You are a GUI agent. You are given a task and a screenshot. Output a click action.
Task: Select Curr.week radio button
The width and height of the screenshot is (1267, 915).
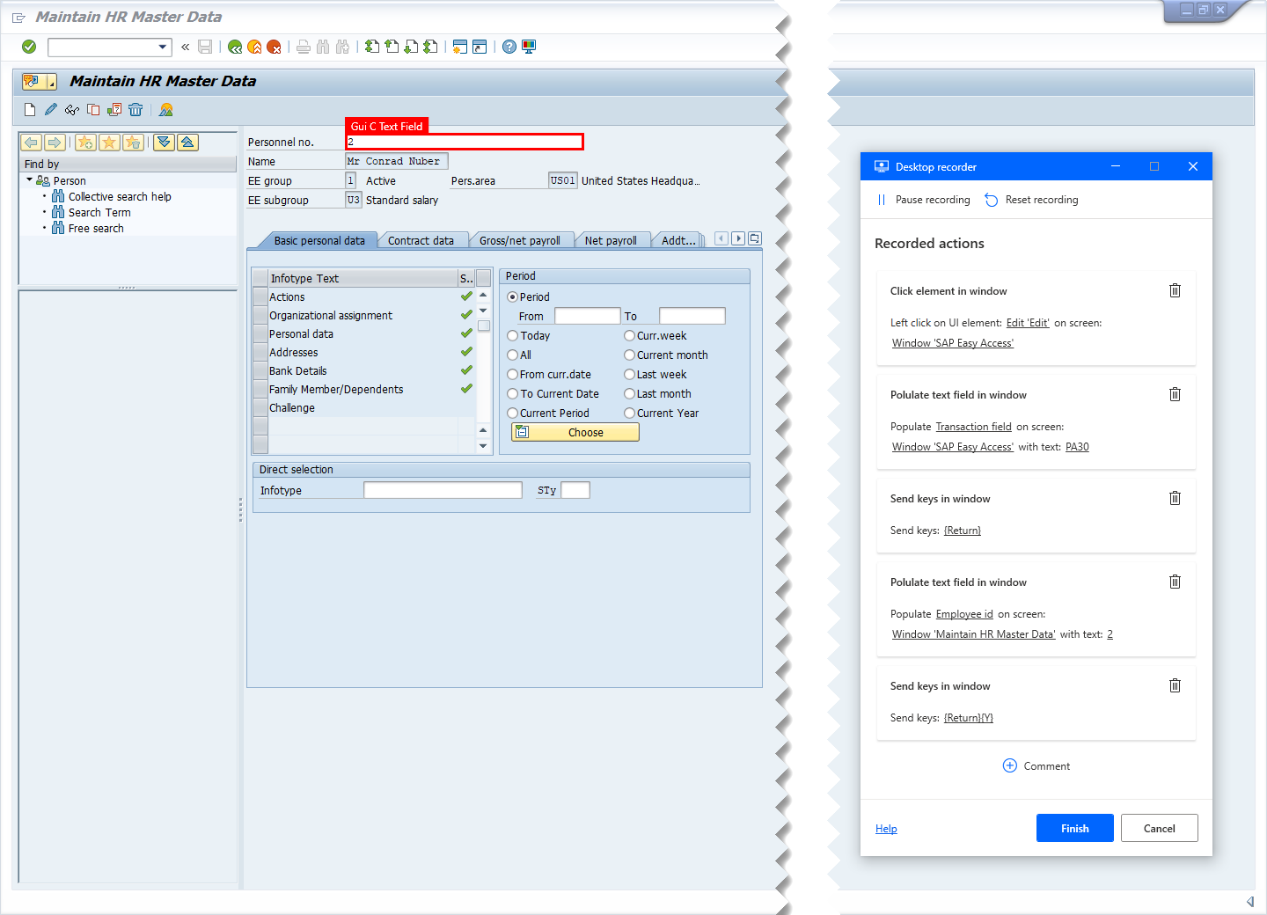tap(630, 336)
